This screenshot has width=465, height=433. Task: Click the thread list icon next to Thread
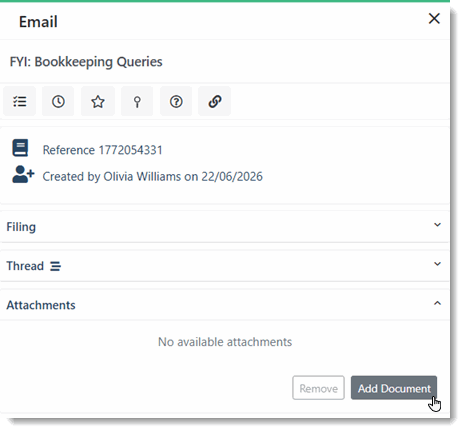click(x=55, y=266)
